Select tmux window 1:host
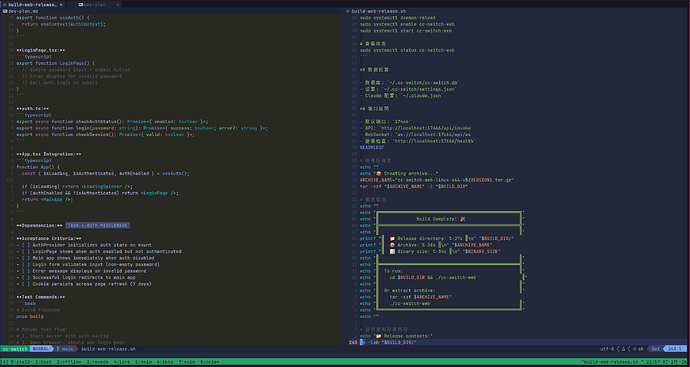Viewport: 690px width, 367px height. tap(44, 362)
